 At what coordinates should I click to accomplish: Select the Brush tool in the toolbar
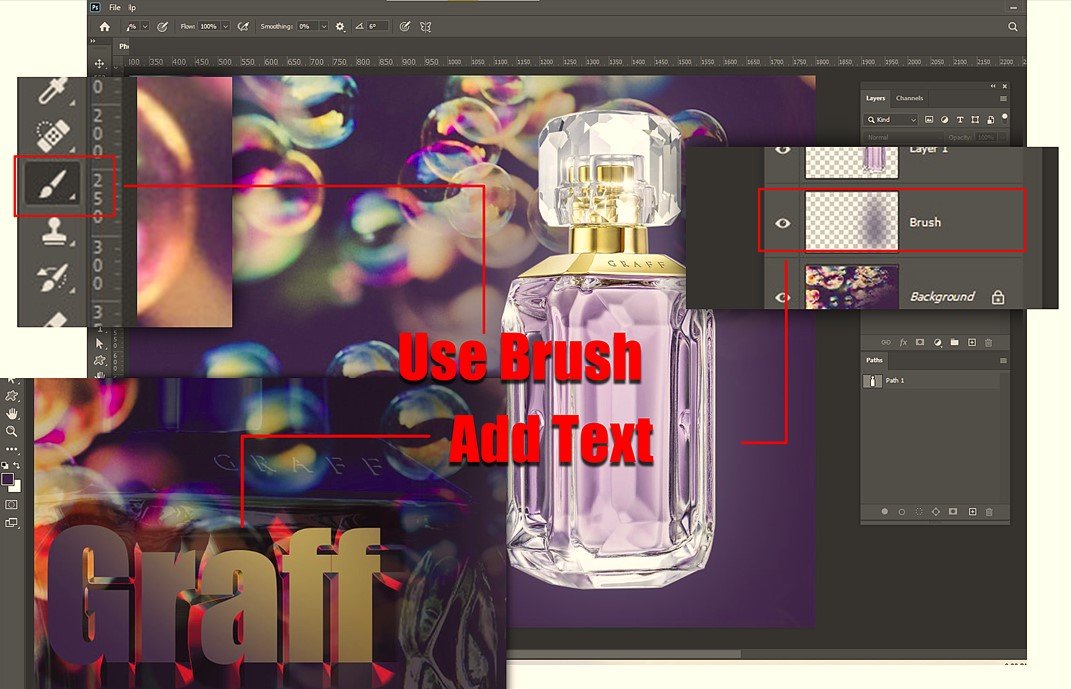pos(53,184)
